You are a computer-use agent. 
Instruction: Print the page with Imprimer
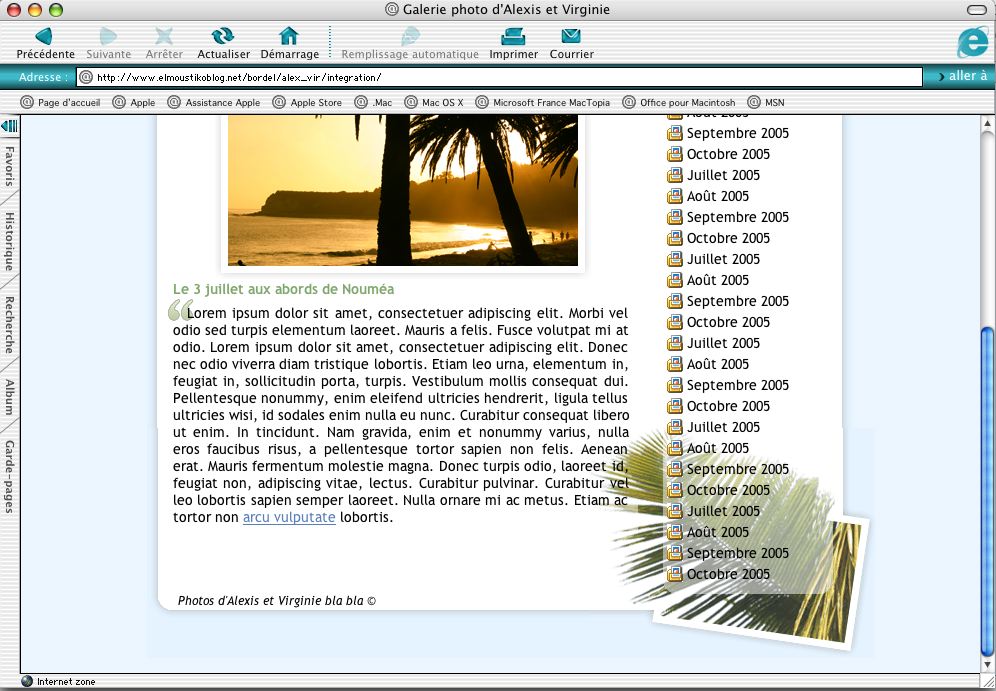513,43
